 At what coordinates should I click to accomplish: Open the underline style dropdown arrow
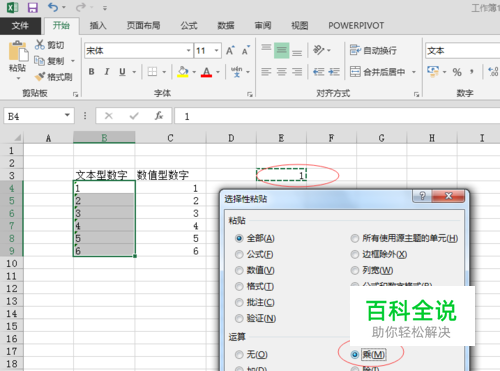pos(134,72)
